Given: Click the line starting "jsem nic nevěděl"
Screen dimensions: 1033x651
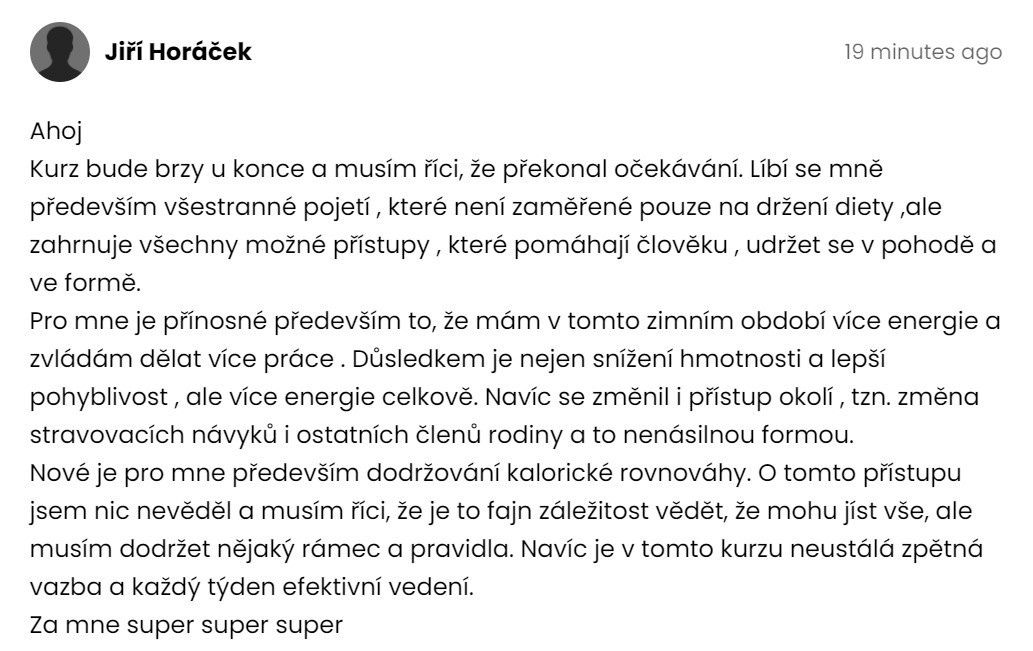Looking at the screenshot, I should pos(501,511).
